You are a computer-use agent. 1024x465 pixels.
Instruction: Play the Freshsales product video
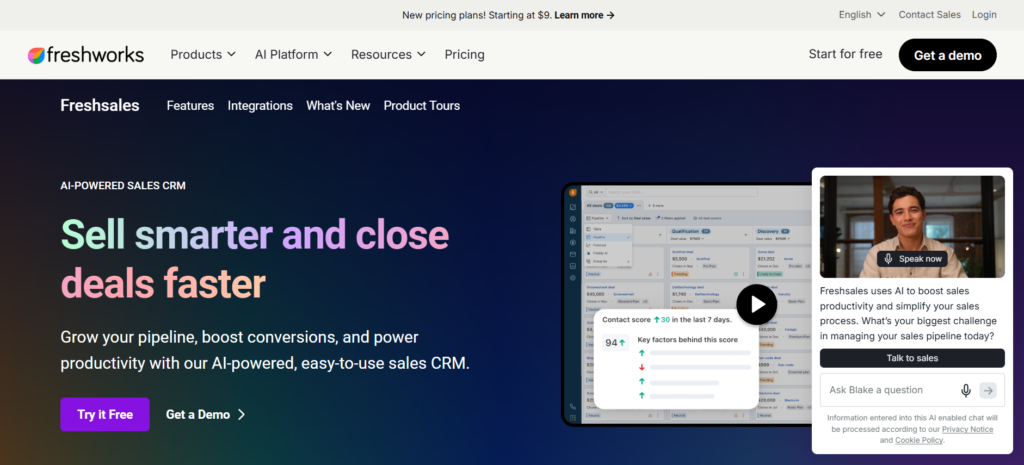pos(757,304)
